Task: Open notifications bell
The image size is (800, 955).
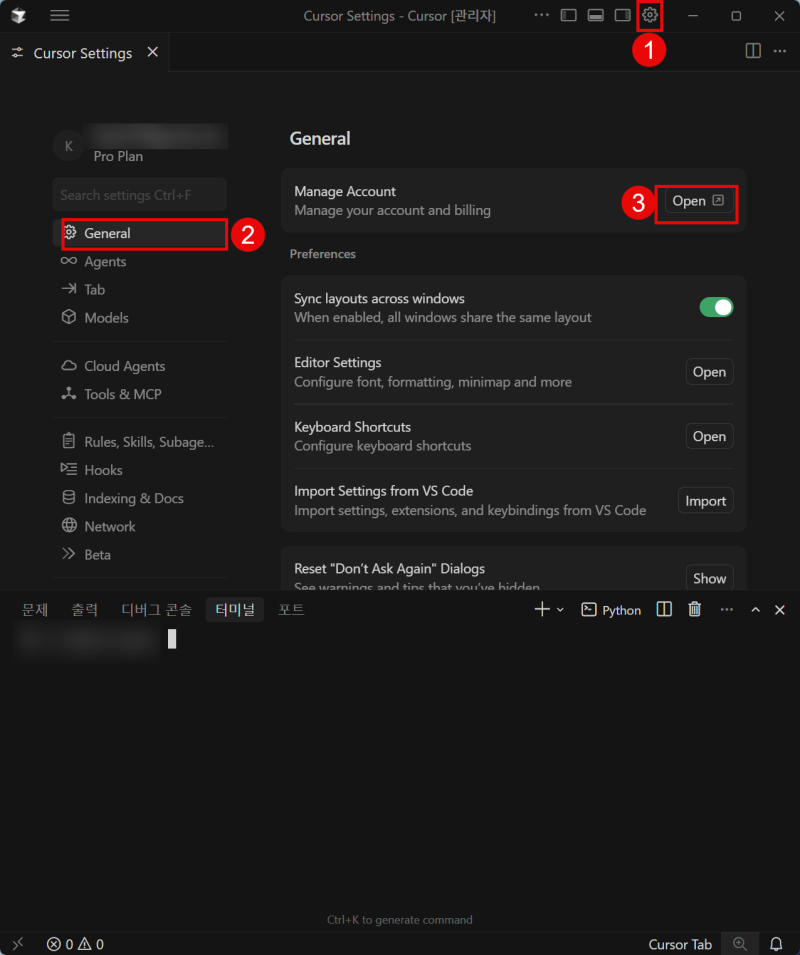Action: (x=776, y=944)
